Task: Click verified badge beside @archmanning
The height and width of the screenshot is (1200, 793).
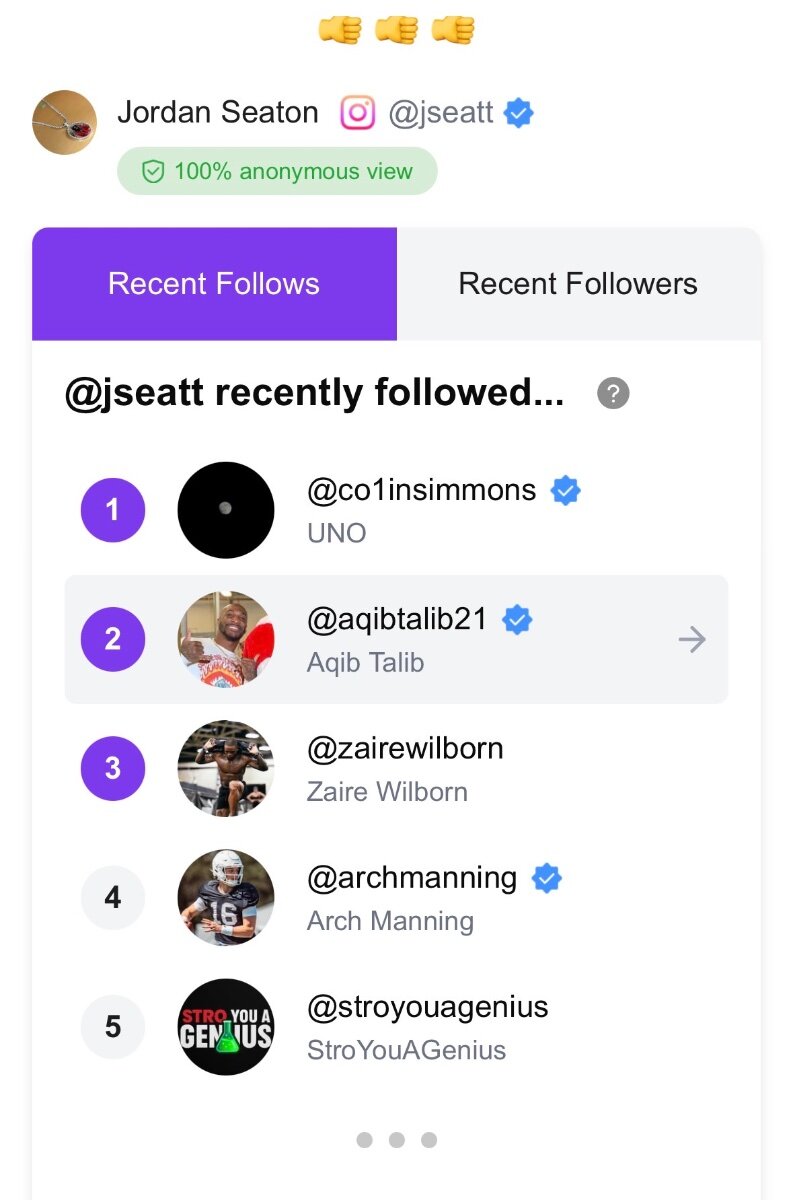Action: click(x=546, y=879)
